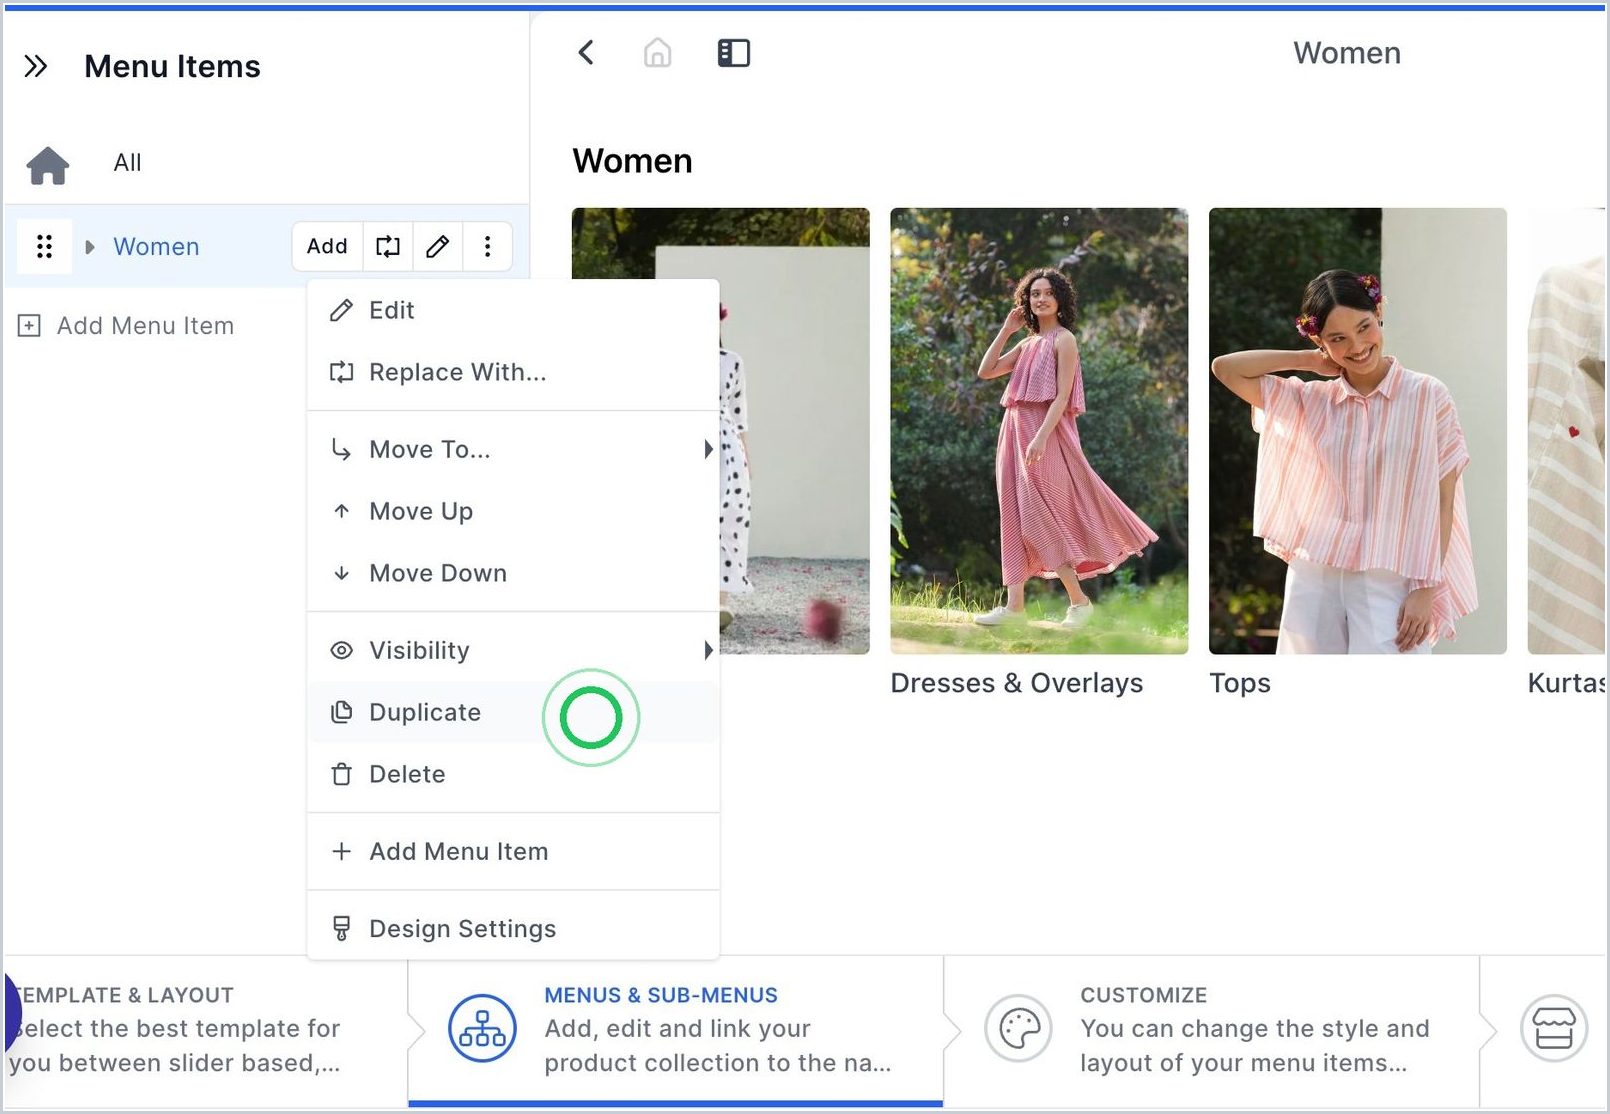
Task: Select Move Down in the context menu
Action: coord(513,573)
